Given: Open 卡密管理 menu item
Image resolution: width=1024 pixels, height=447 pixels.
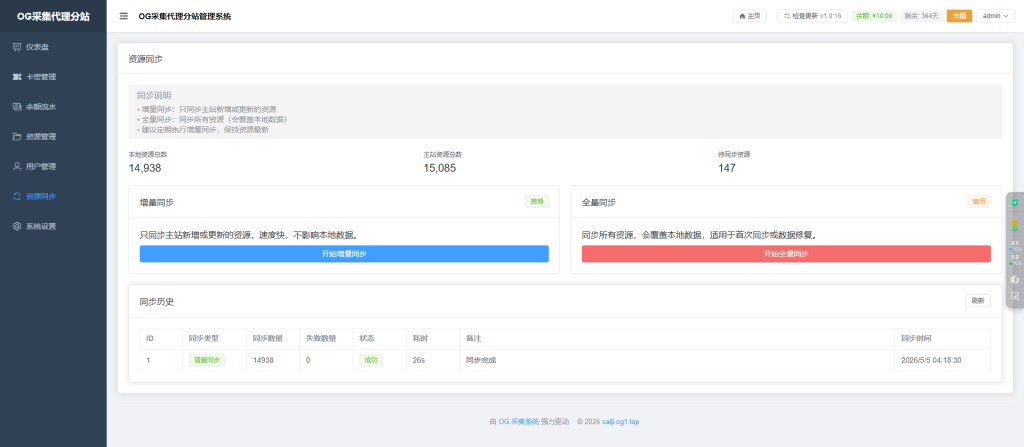Looking at the screenshot, I should [53, 76].
